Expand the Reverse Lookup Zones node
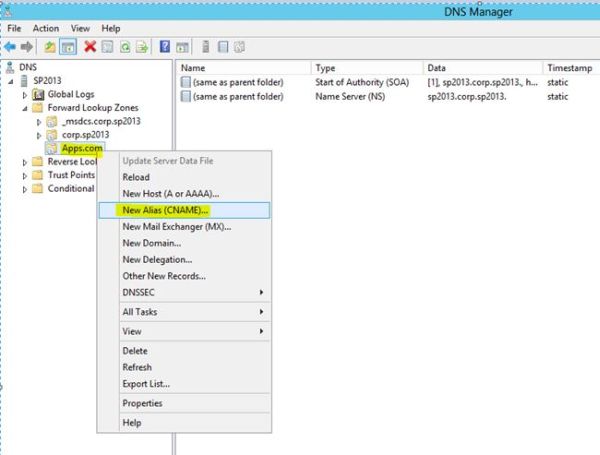Viewport: 600px width, 455px height. tap(25, 163)
